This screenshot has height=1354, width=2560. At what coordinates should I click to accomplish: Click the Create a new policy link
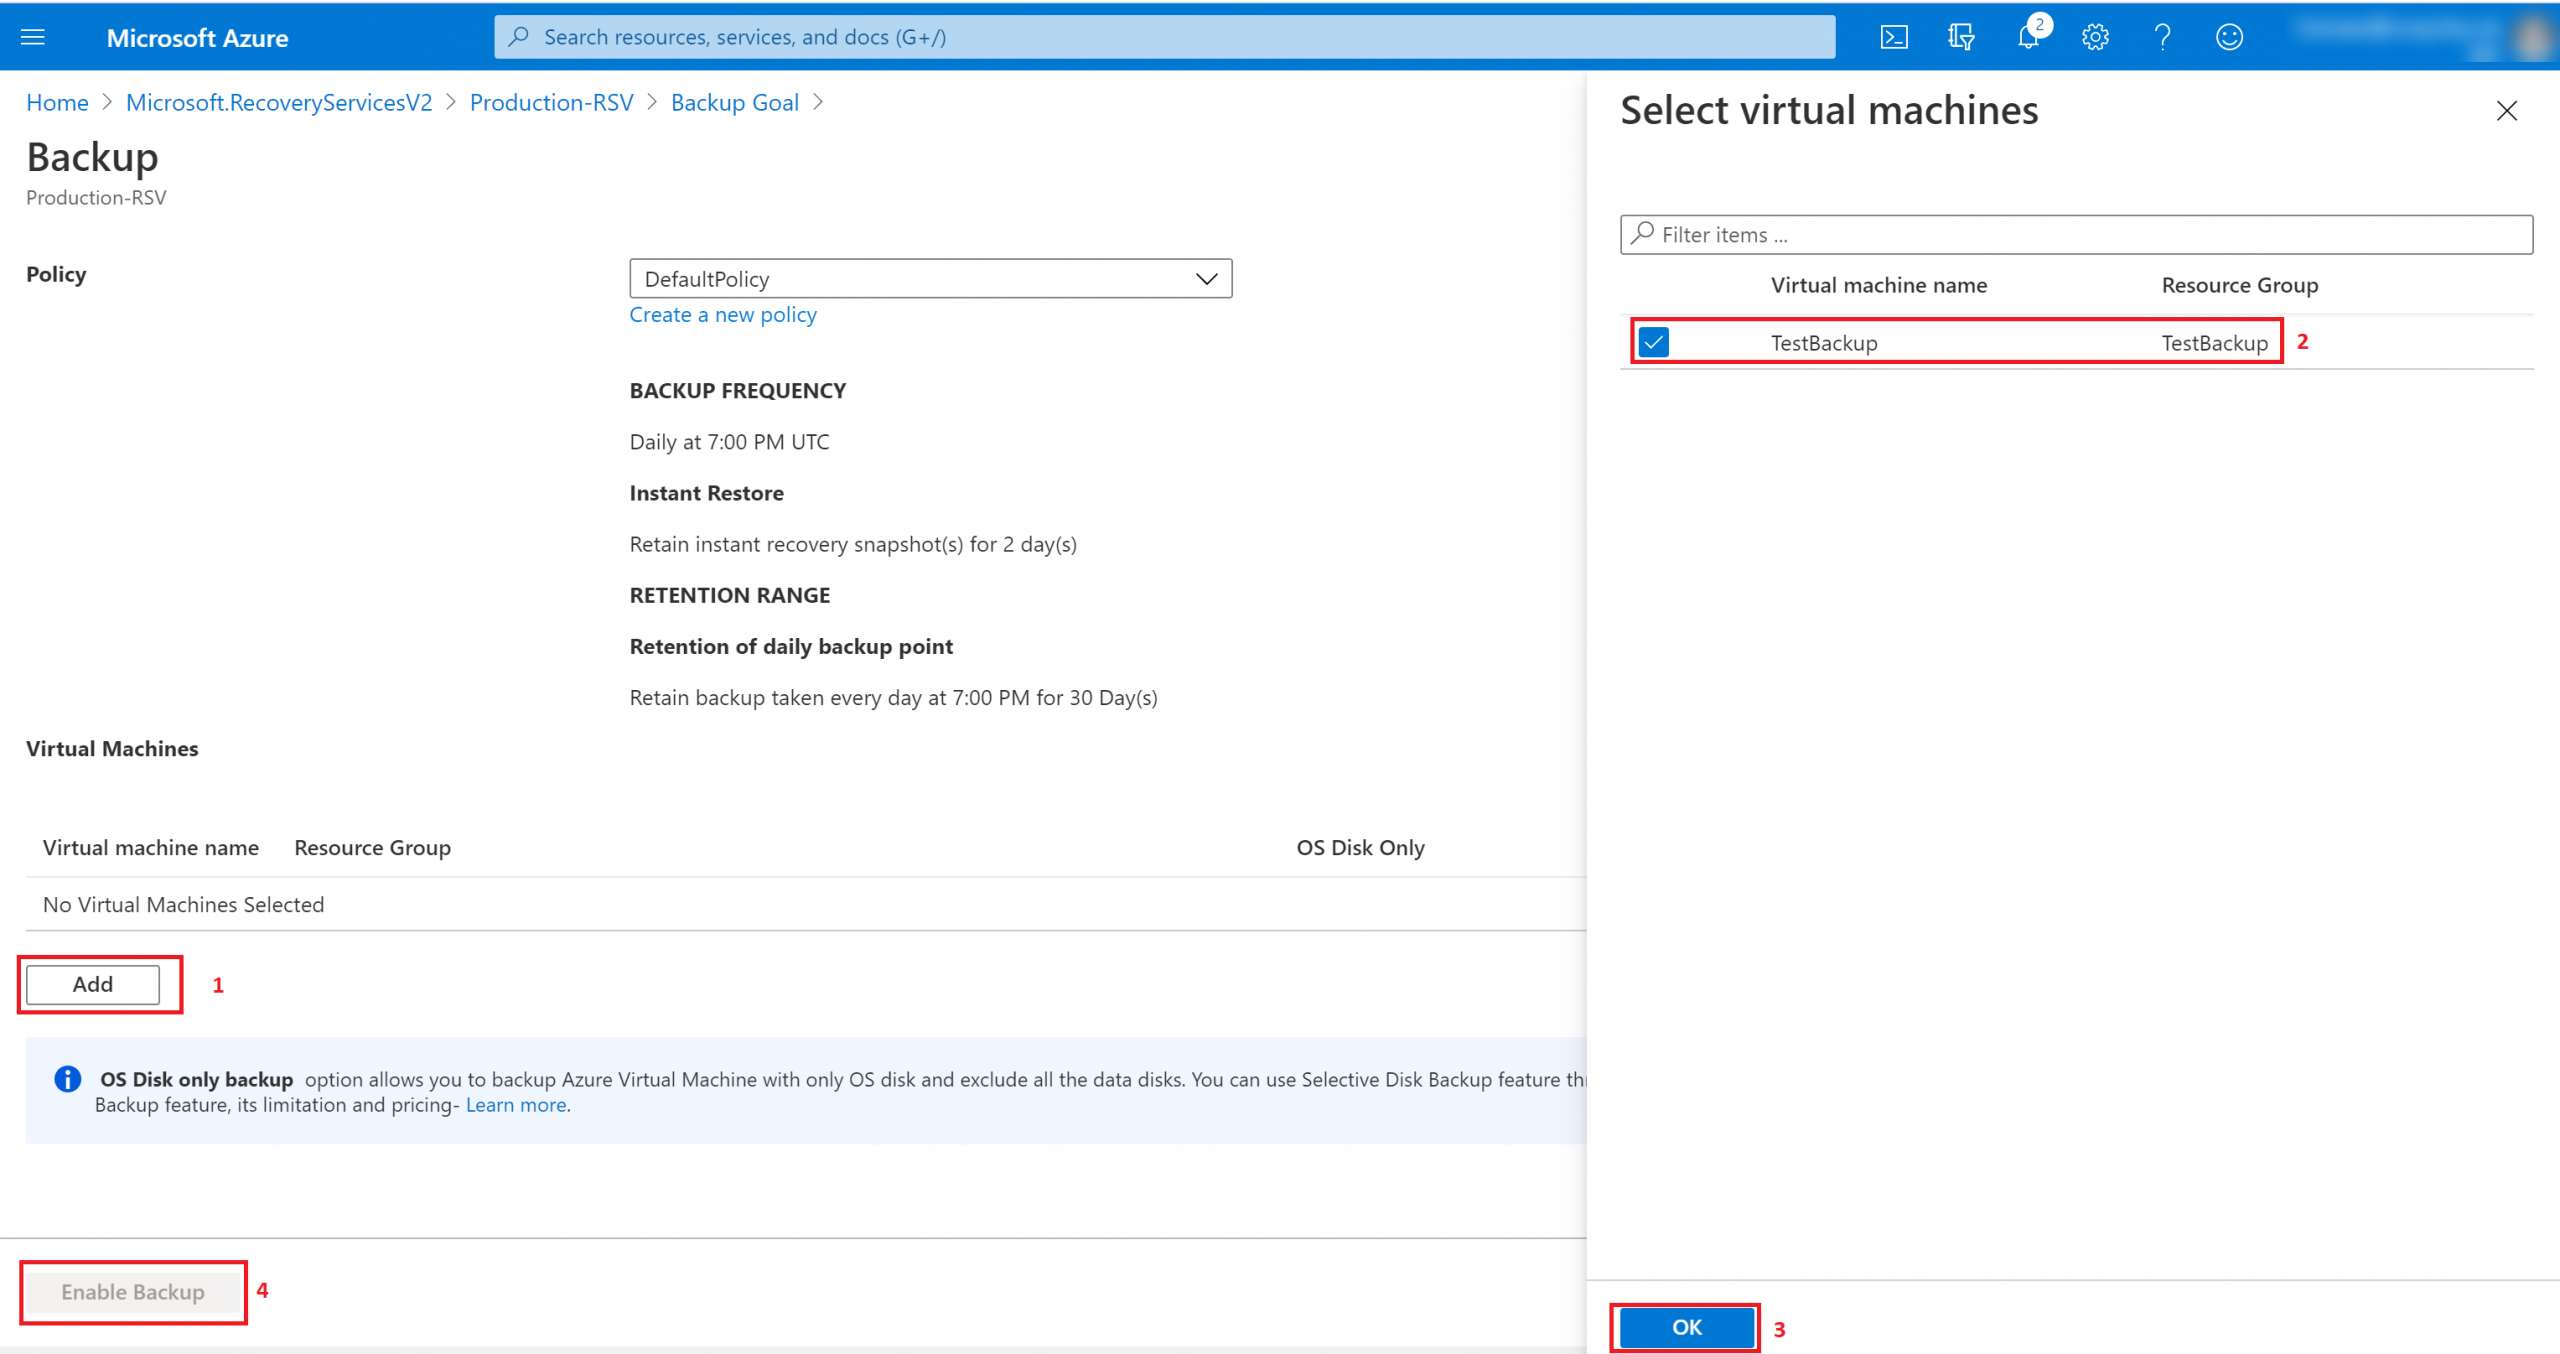point(723,314)
